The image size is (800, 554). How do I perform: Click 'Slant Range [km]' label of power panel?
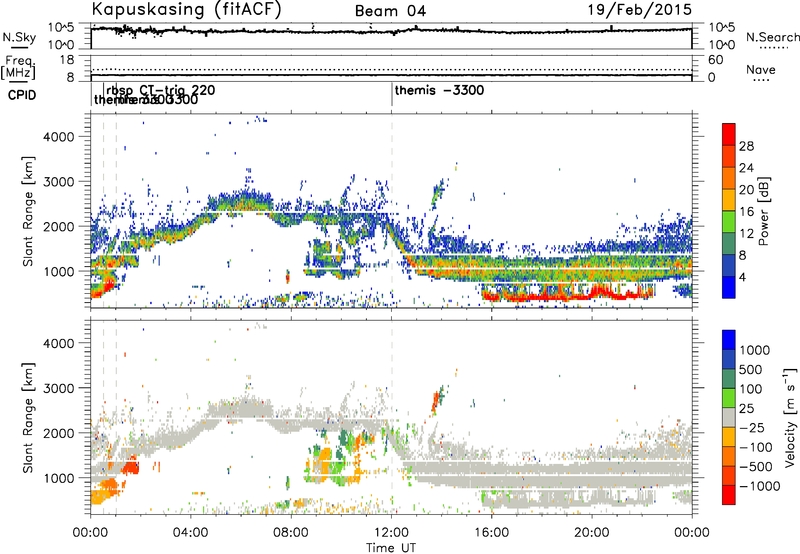point(28,212)
